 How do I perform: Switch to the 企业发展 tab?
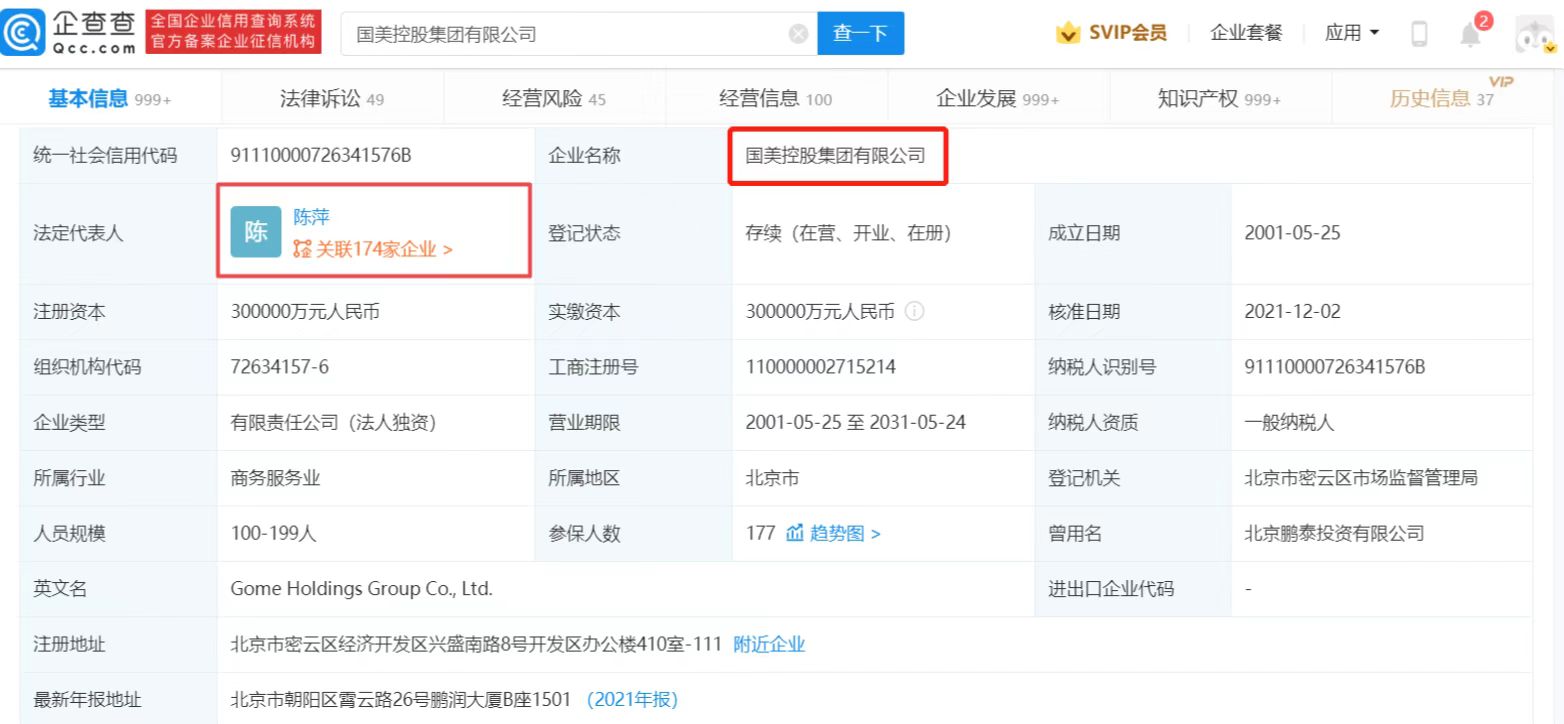pyautogui.click(x=997, y=98)
